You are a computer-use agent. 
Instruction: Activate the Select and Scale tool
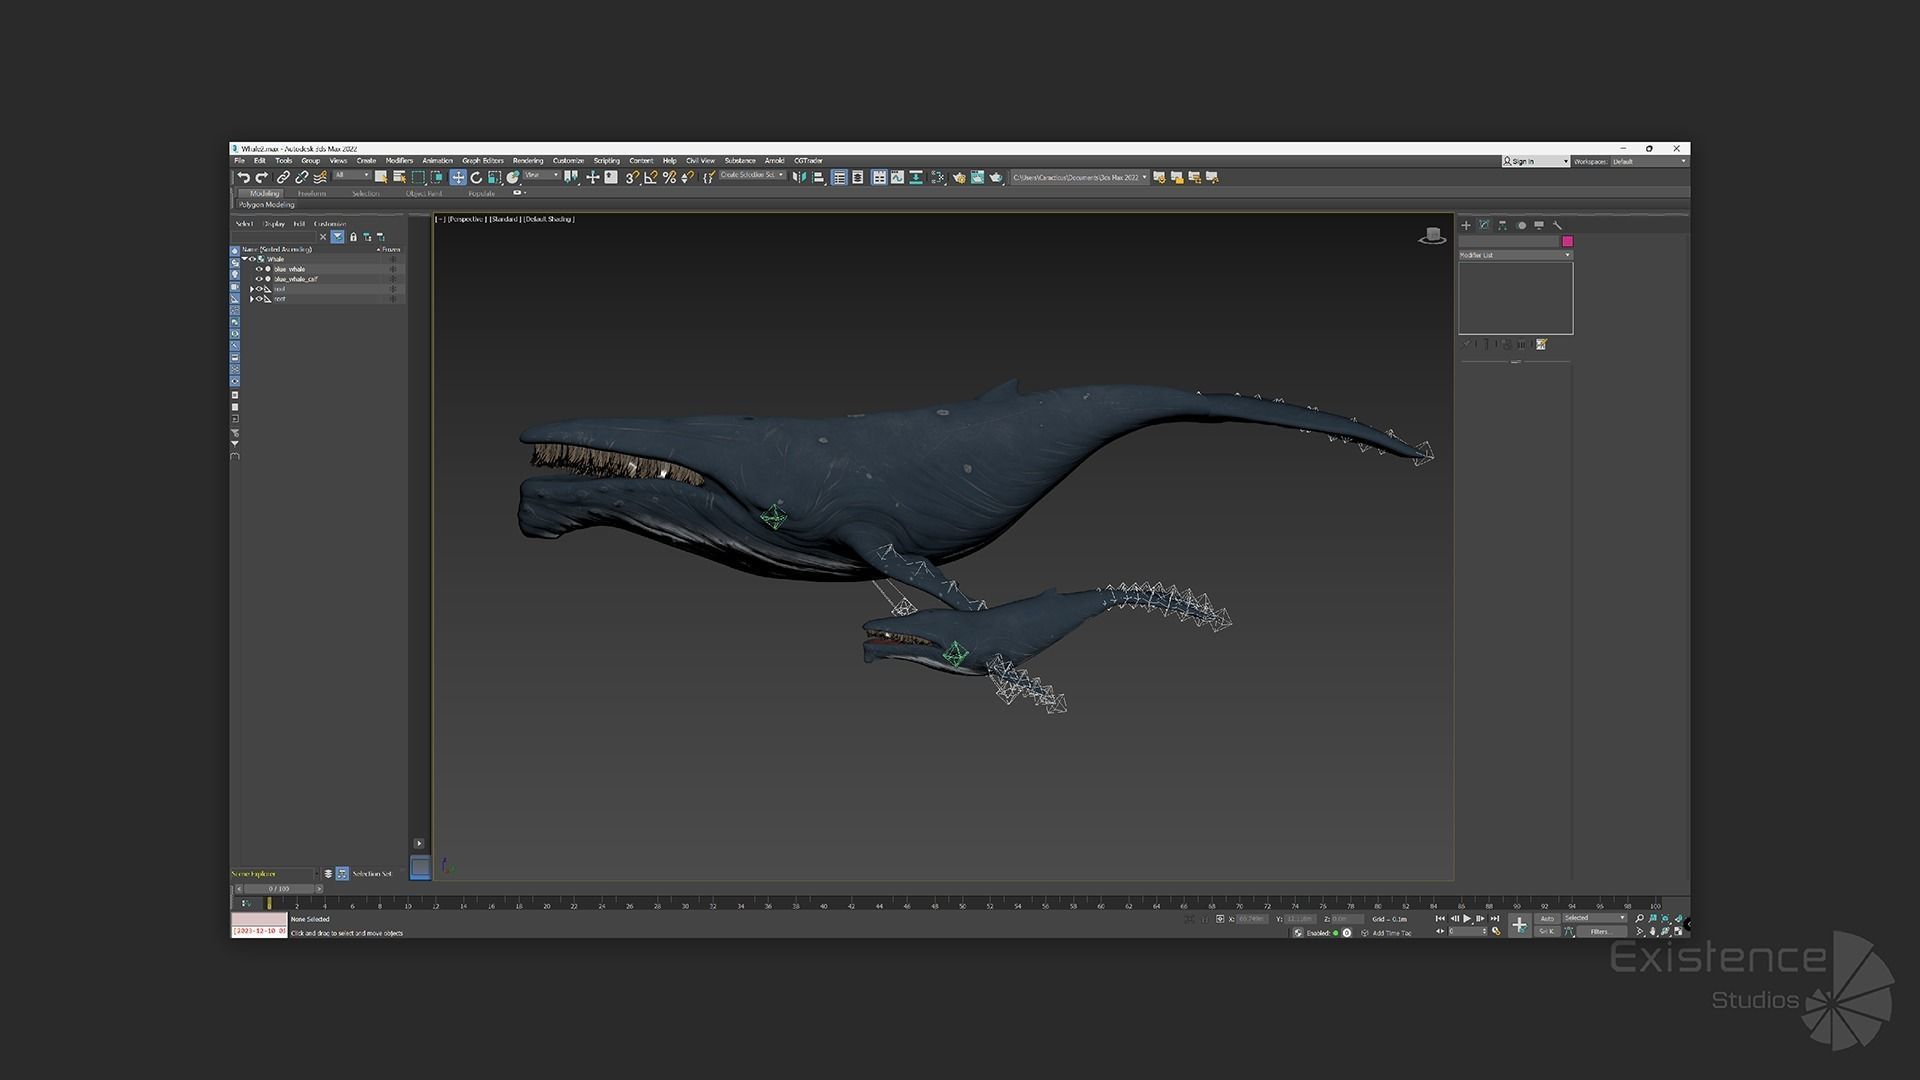(494, 177)
